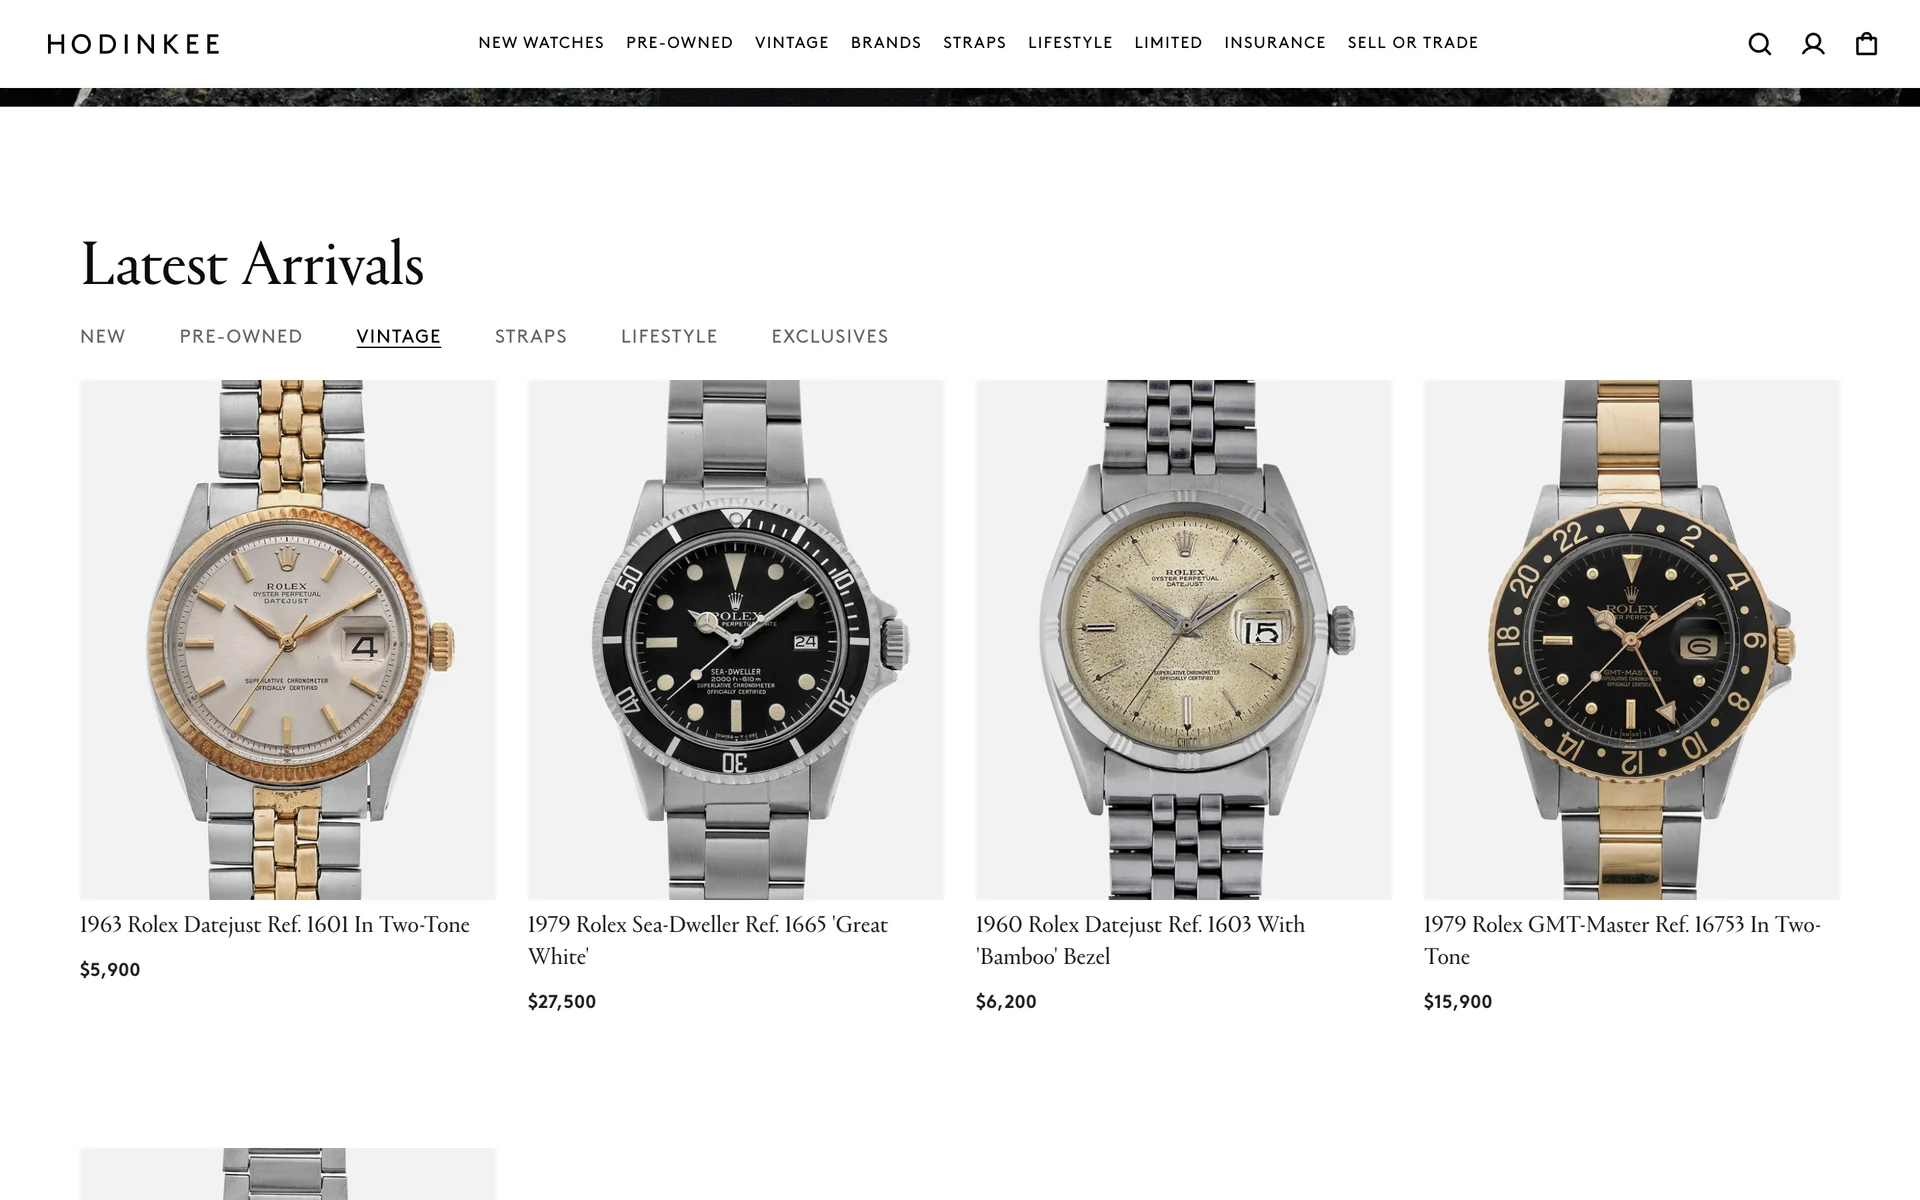1920x1200 pixels.
Task: Switch to the Straps arrivals tab
Action: click(x=531, y=337)
